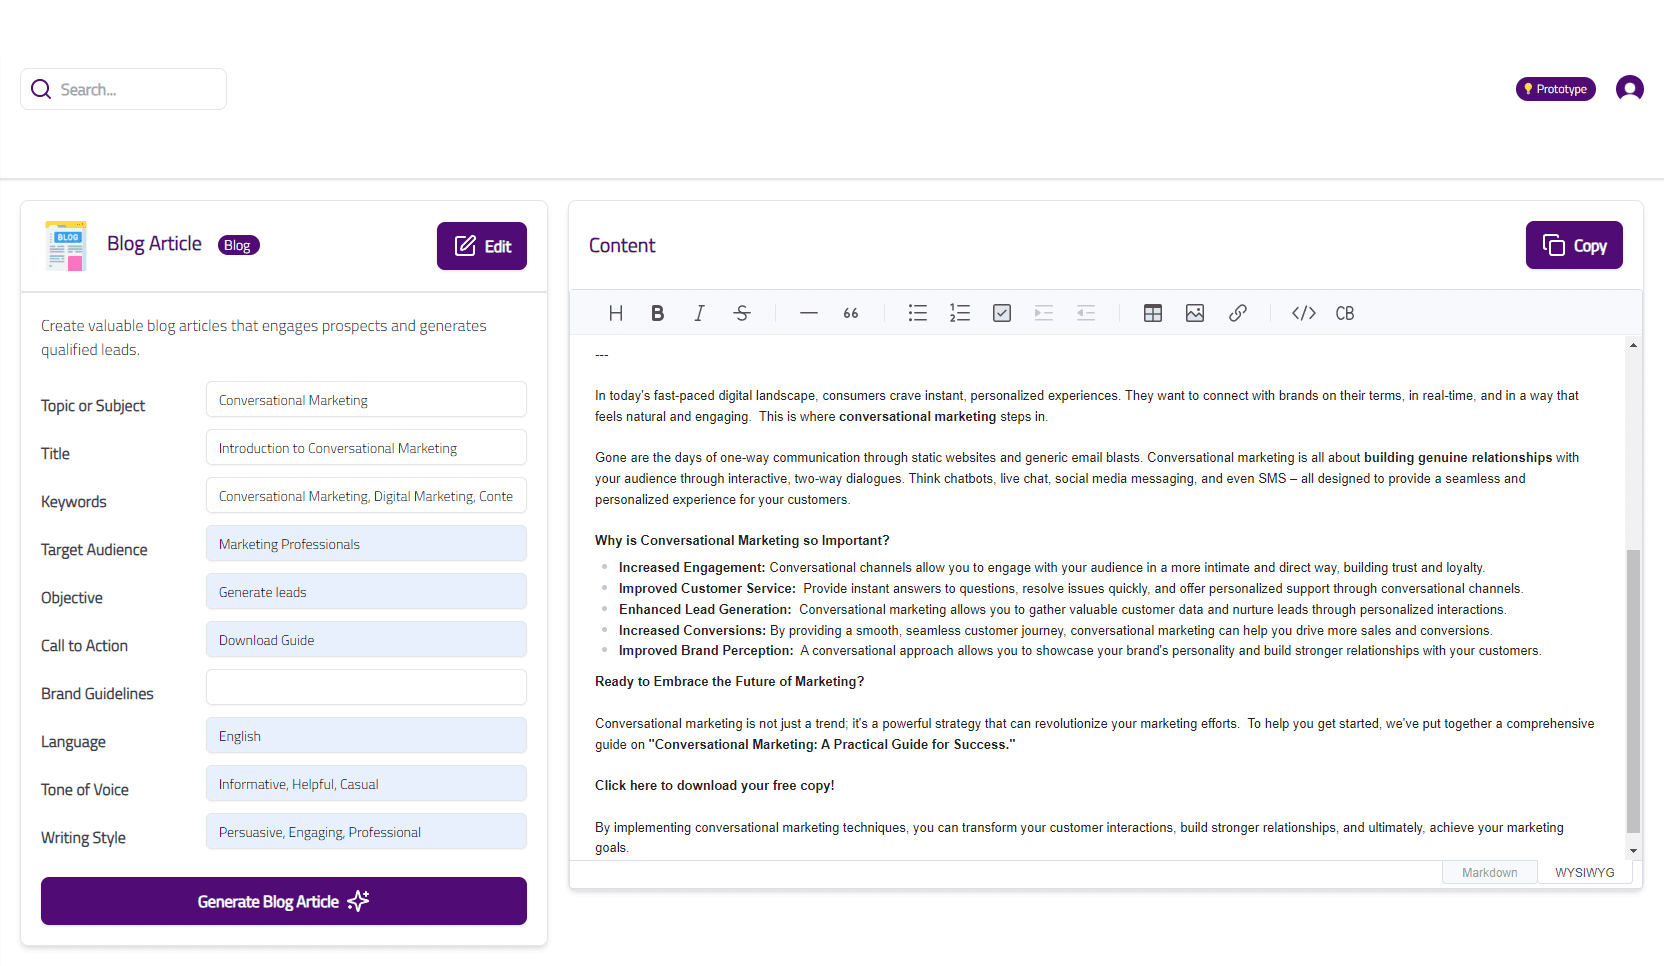Insert a hyperlink
Viewport: 1664px width, 966px height.
click(x=1237, y=313)
